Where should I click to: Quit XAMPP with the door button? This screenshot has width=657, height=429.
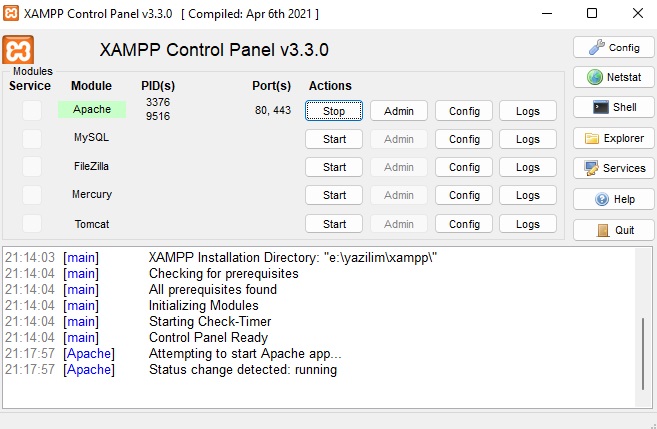tap(613, 230)
